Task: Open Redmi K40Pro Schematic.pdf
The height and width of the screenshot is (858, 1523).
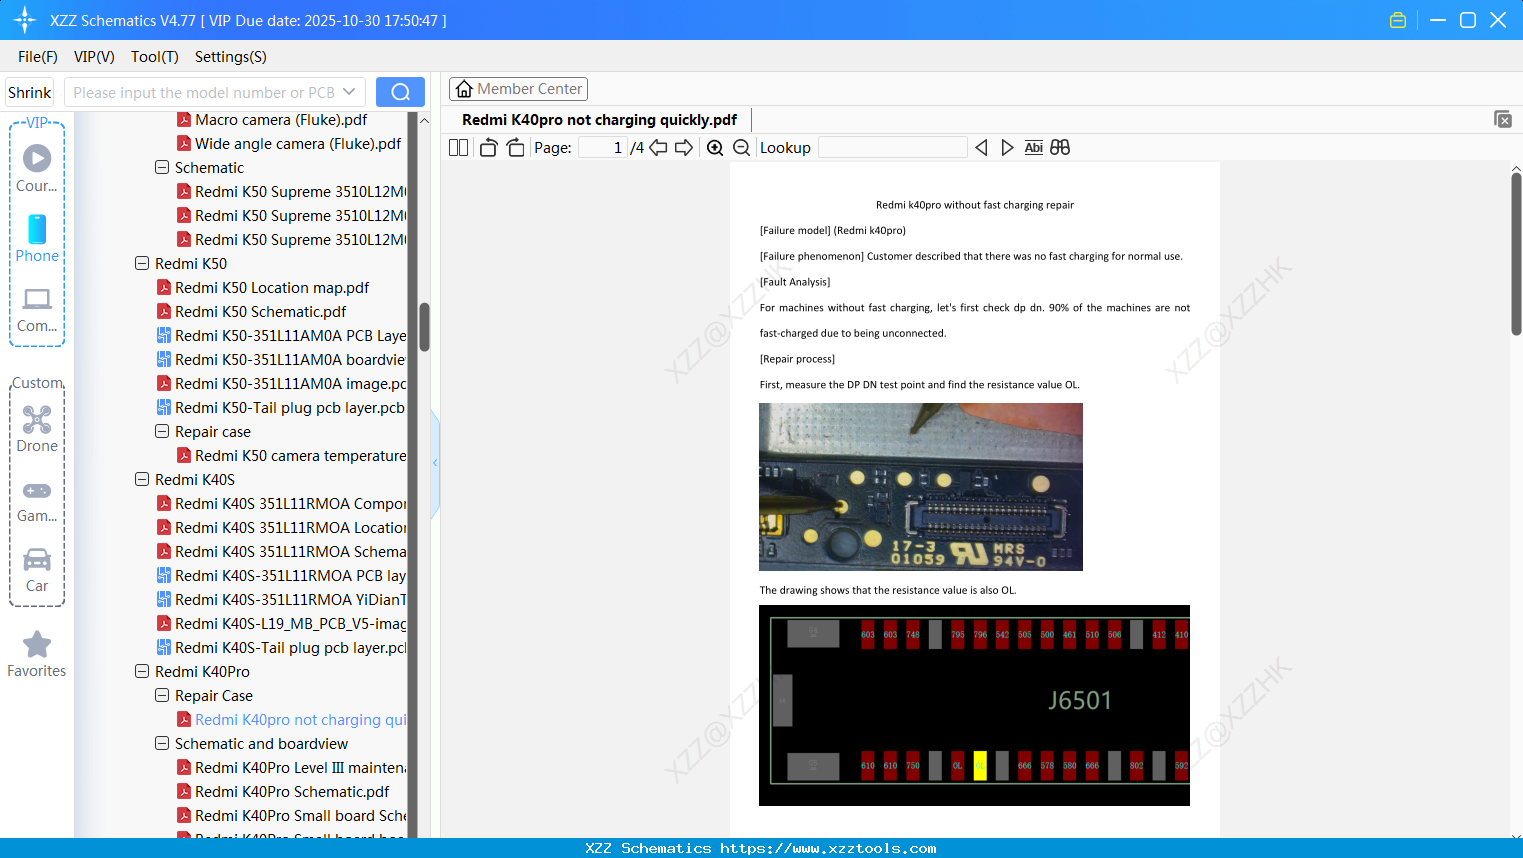Action: pos(283,792)
